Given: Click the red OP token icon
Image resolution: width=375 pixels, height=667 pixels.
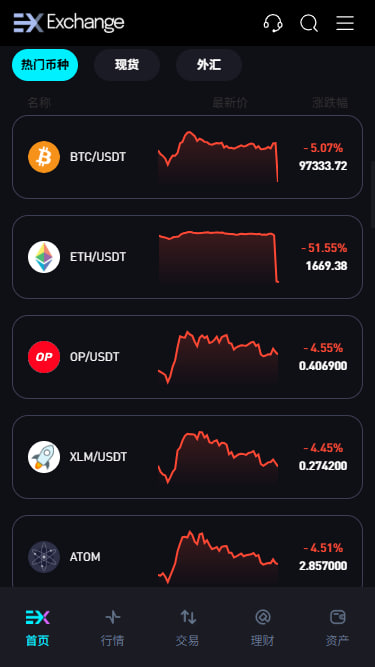Looking at the screenshot, I should [44, 357].
